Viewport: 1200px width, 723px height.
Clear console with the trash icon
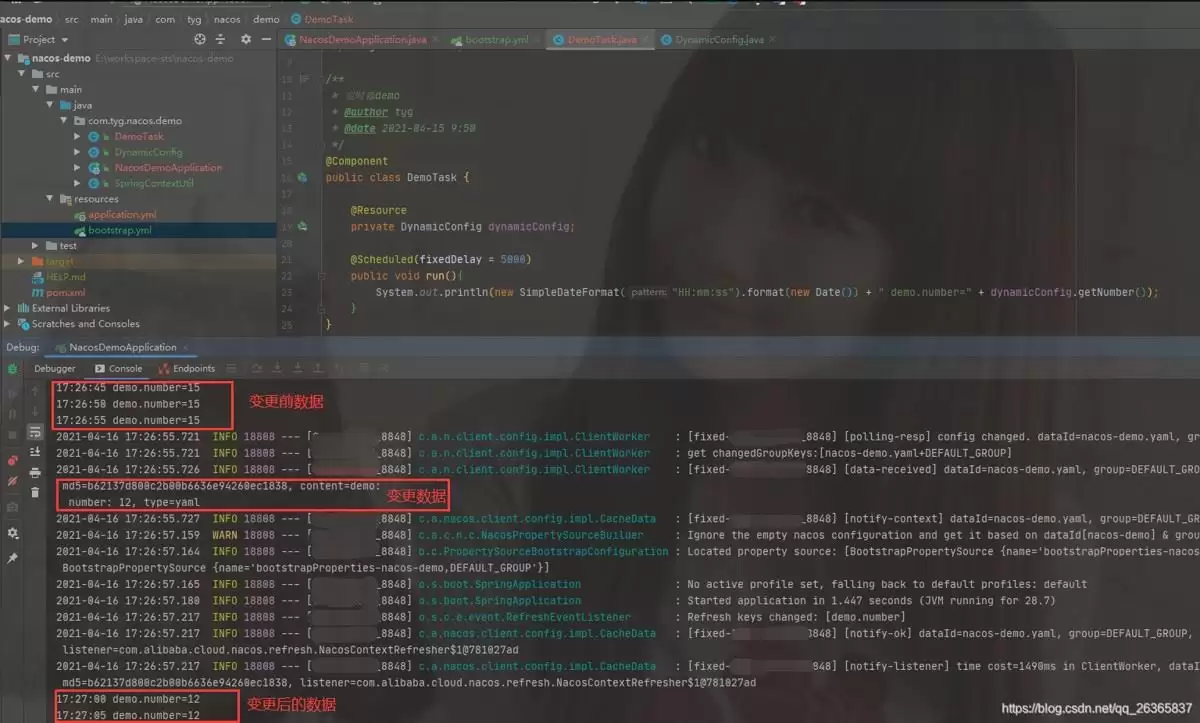pyautogui.click(x=35, y=492)
